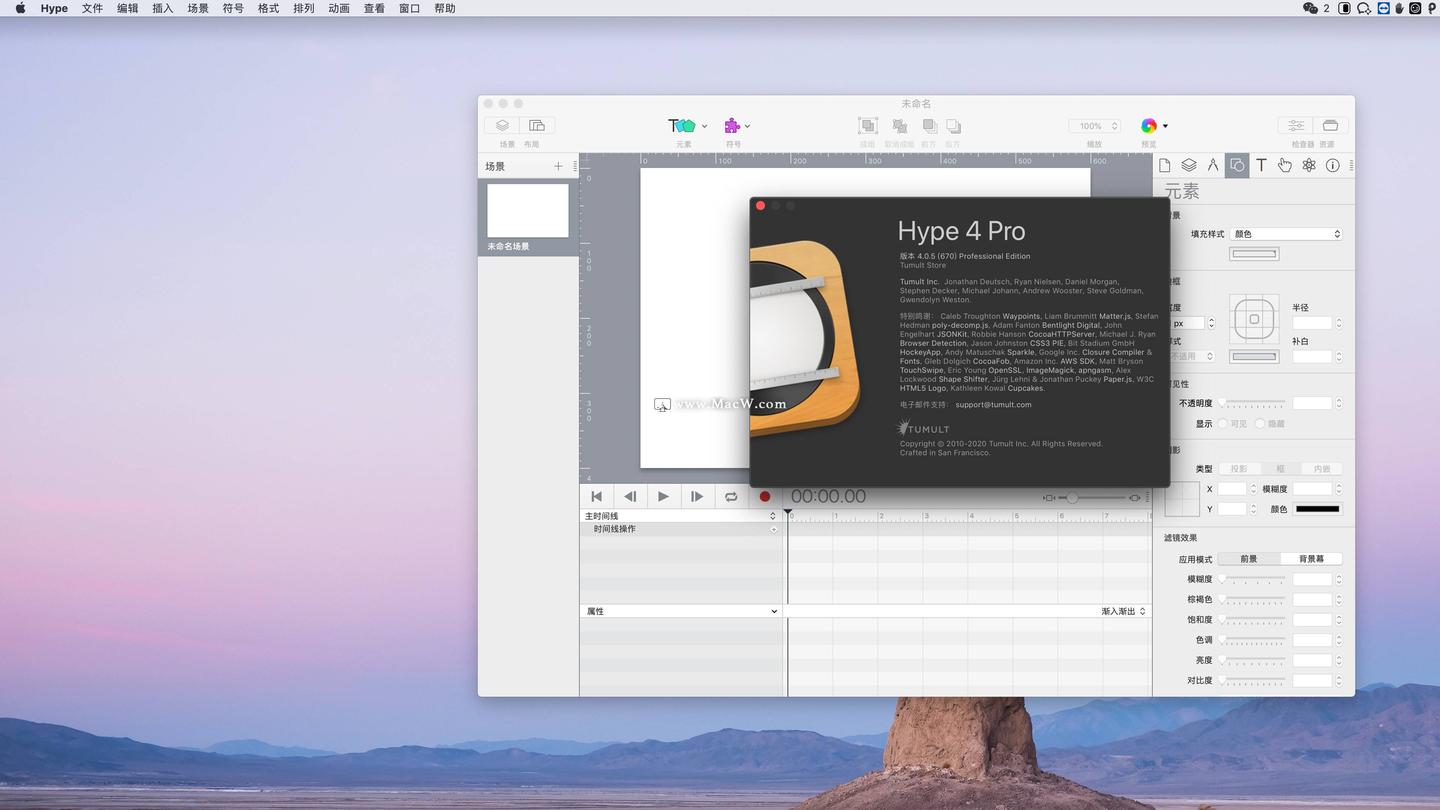The height and width of the screenshot is (810, 1440).
Task: Open the 100% zoom level dropdown
Action: coord(1094,126)
